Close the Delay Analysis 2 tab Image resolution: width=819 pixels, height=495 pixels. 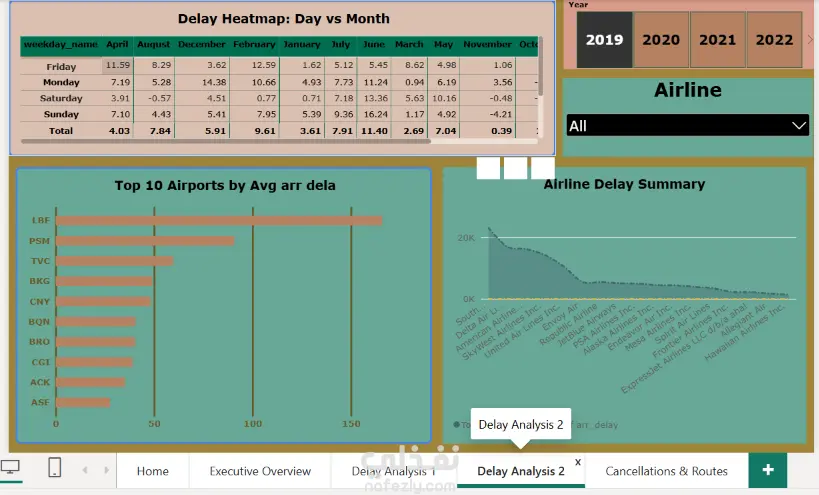coord(578,462)
